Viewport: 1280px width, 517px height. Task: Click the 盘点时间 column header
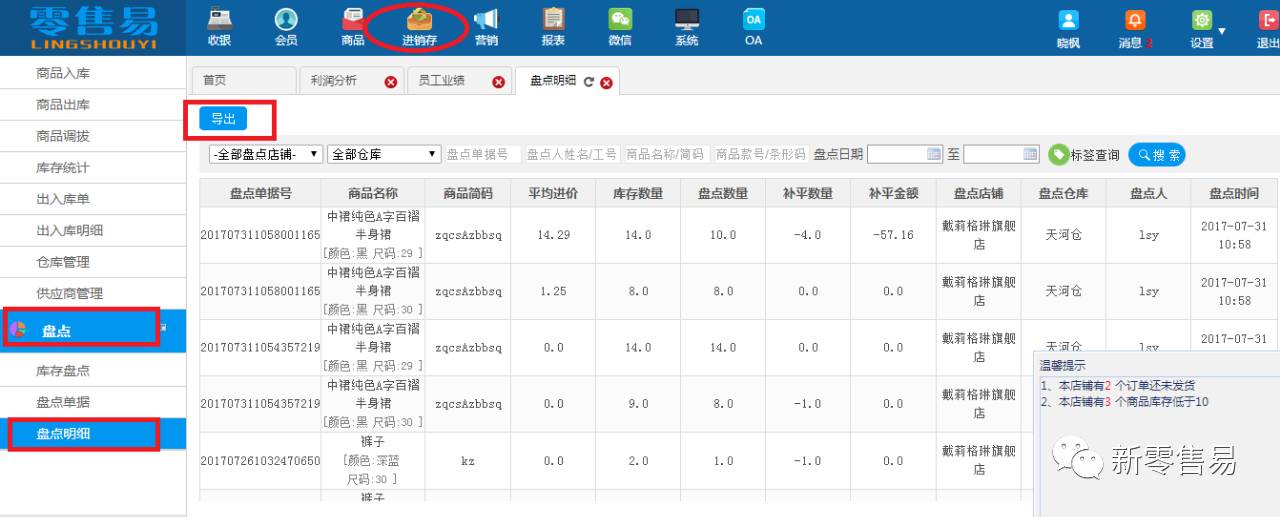click(1234, 193)
